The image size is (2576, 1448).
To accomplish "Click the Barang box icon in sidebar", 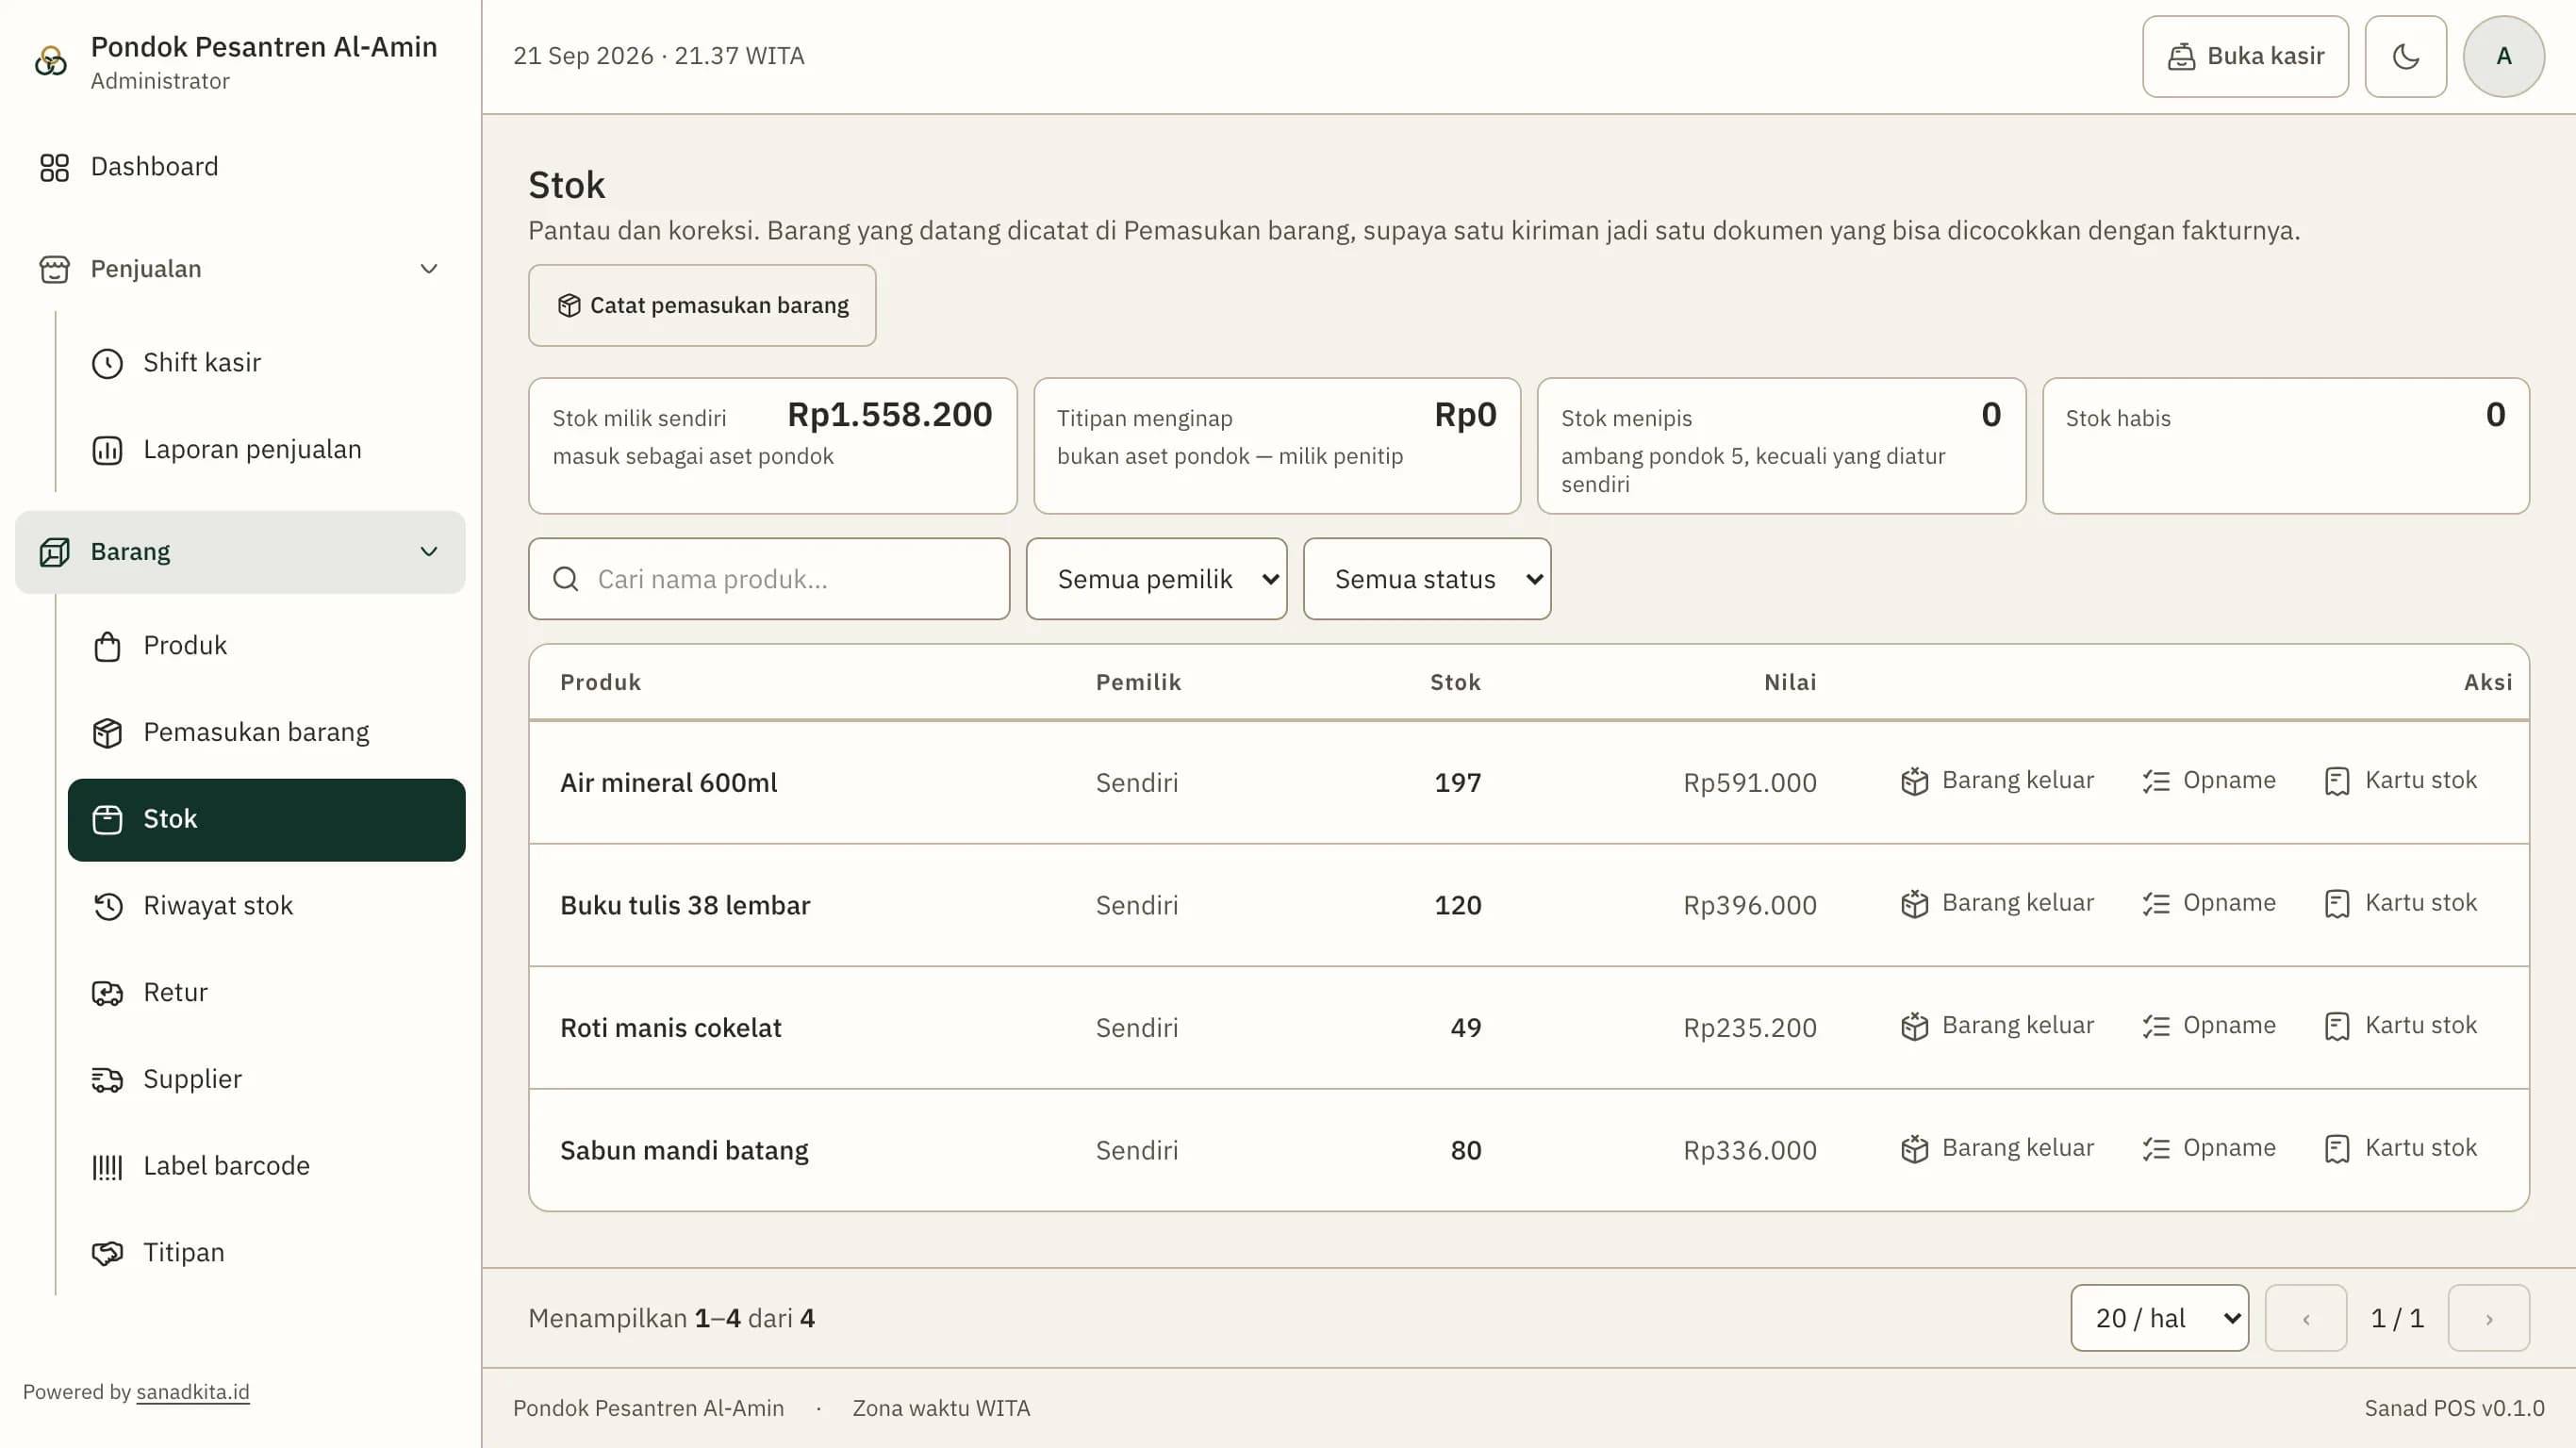I will (x=54, y=552).
